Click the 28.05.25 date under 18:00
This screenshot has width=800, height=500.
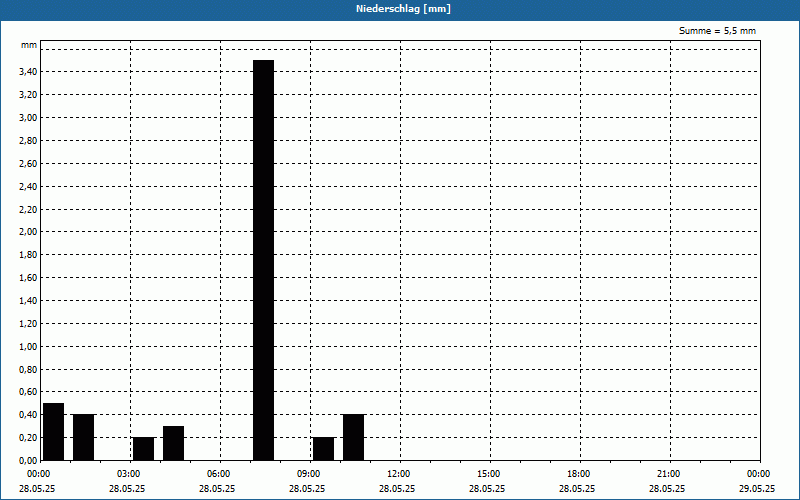[x=577, y=489]
